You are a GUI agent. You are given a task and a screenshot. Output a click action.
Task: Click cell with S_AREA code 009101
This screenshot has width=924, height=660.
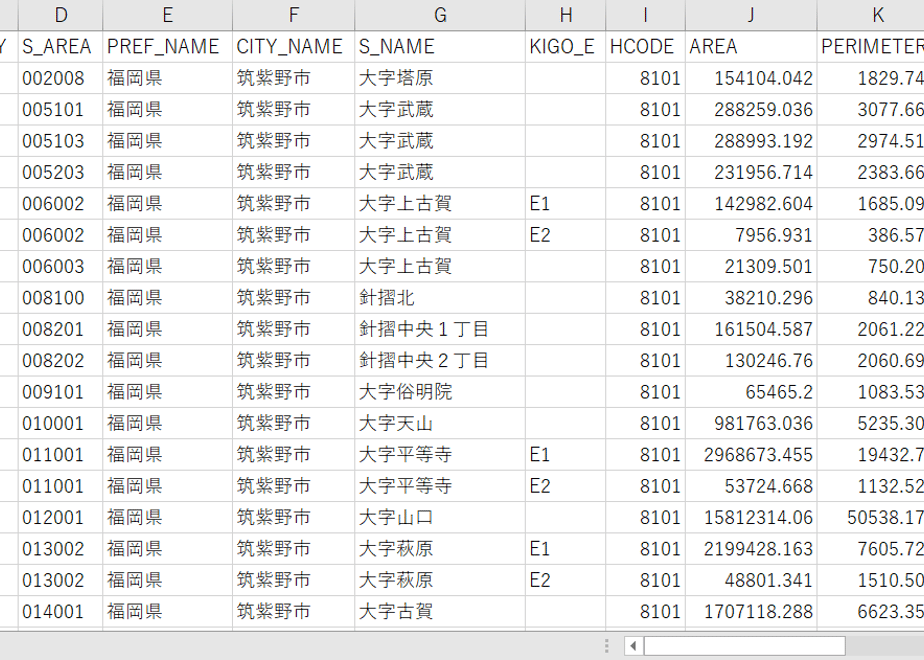pos(61,392)
